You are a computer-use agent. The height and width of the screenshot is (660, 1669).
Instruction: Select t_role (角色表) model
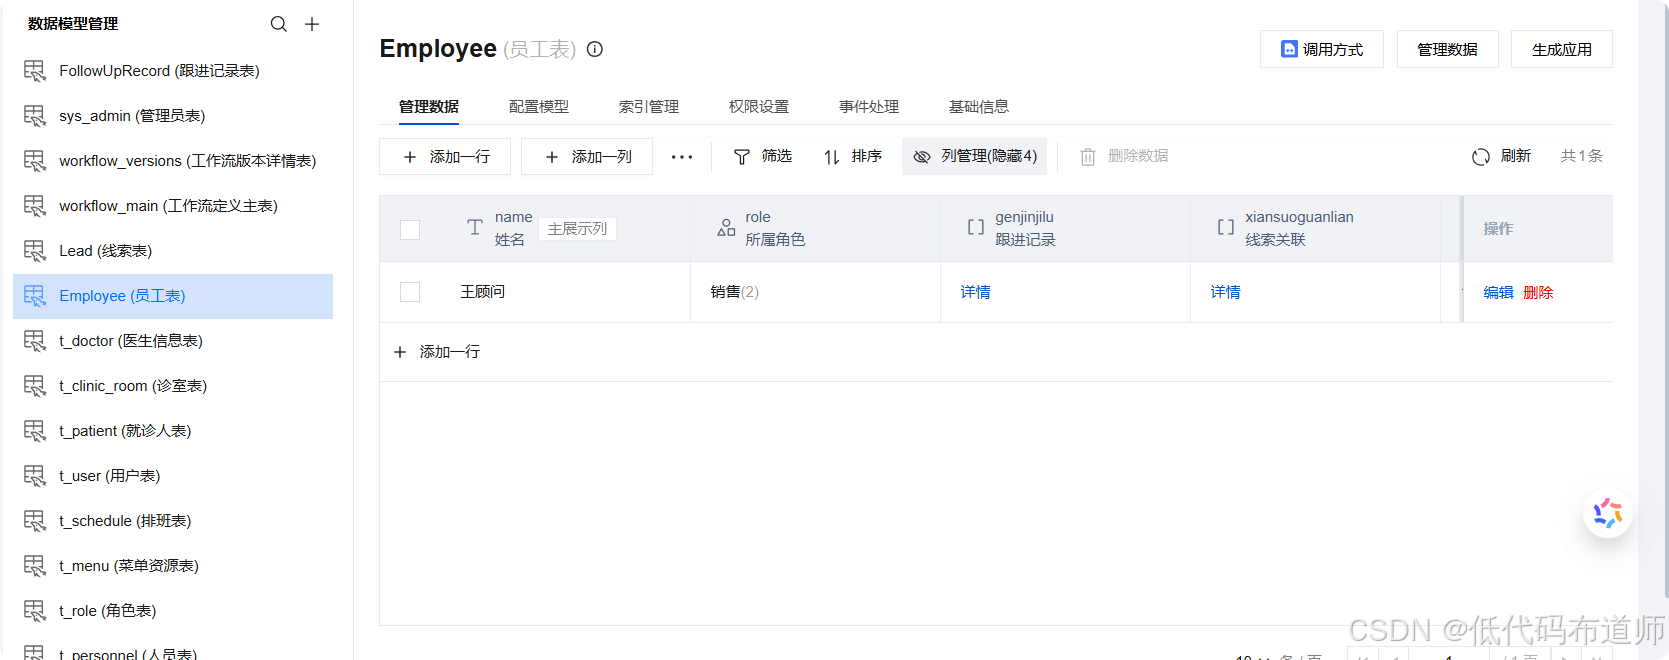tap(173, 611)
